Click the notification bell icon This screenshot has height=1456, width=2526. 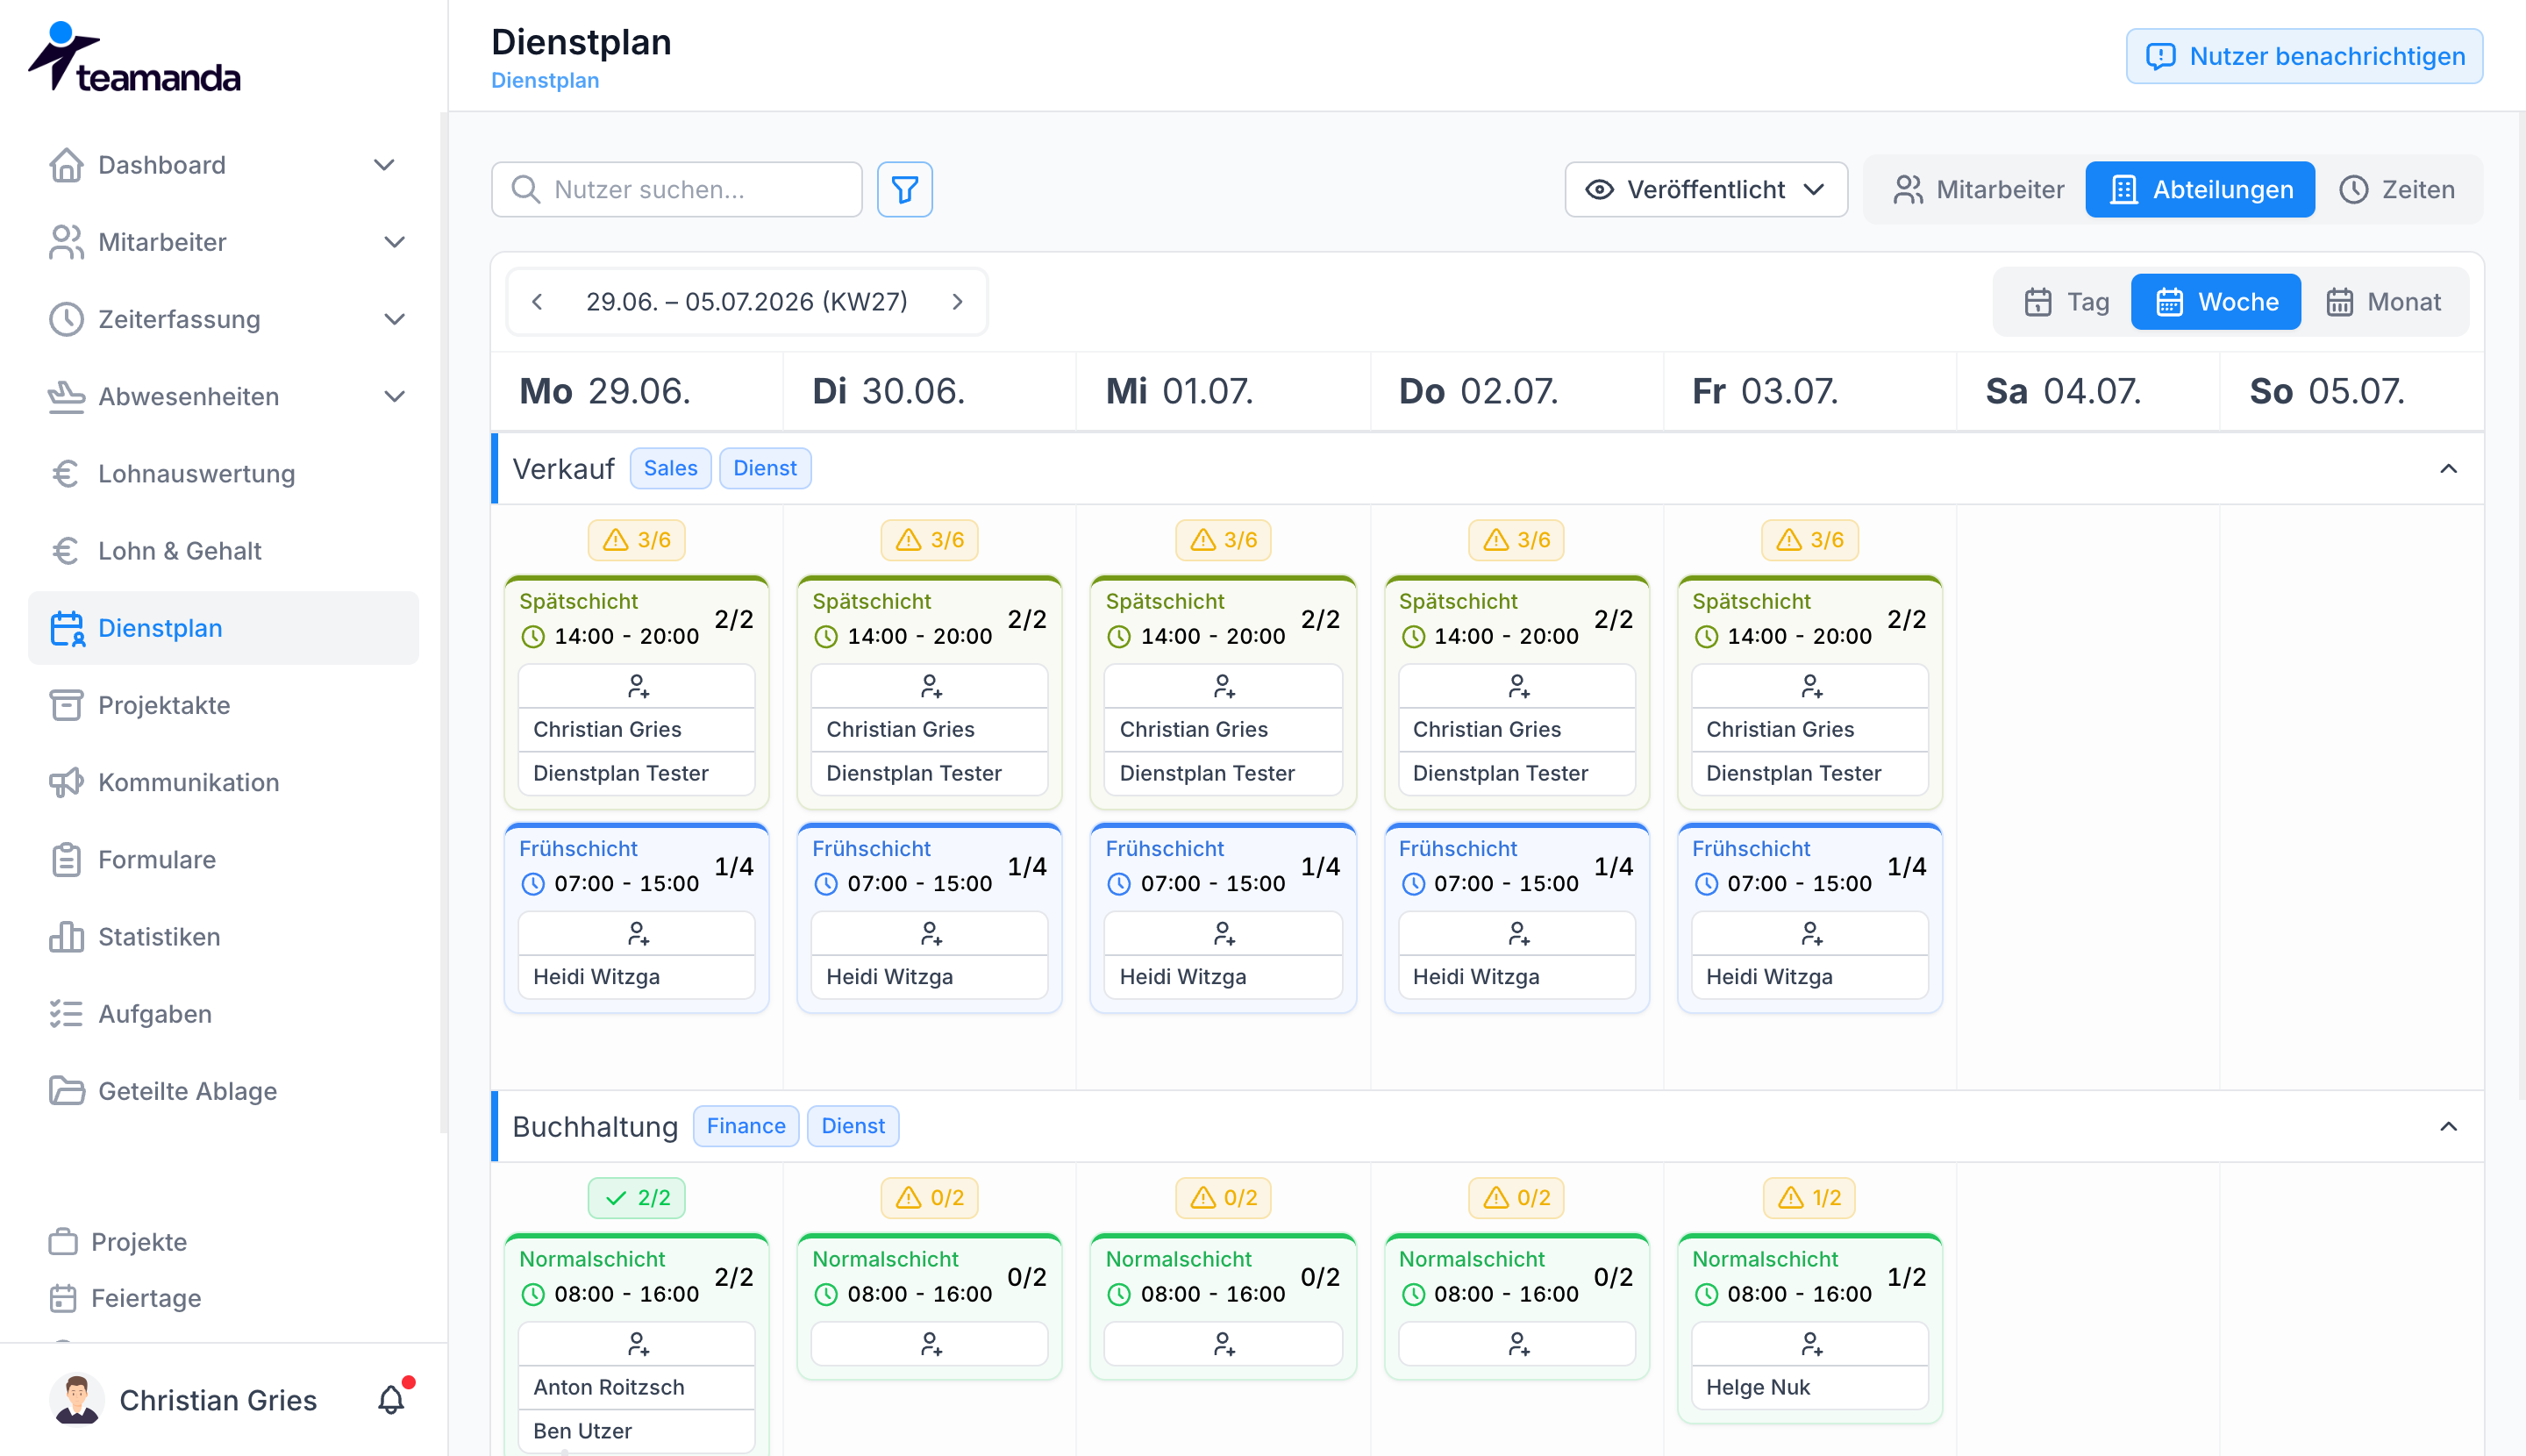click(392, 1399)
